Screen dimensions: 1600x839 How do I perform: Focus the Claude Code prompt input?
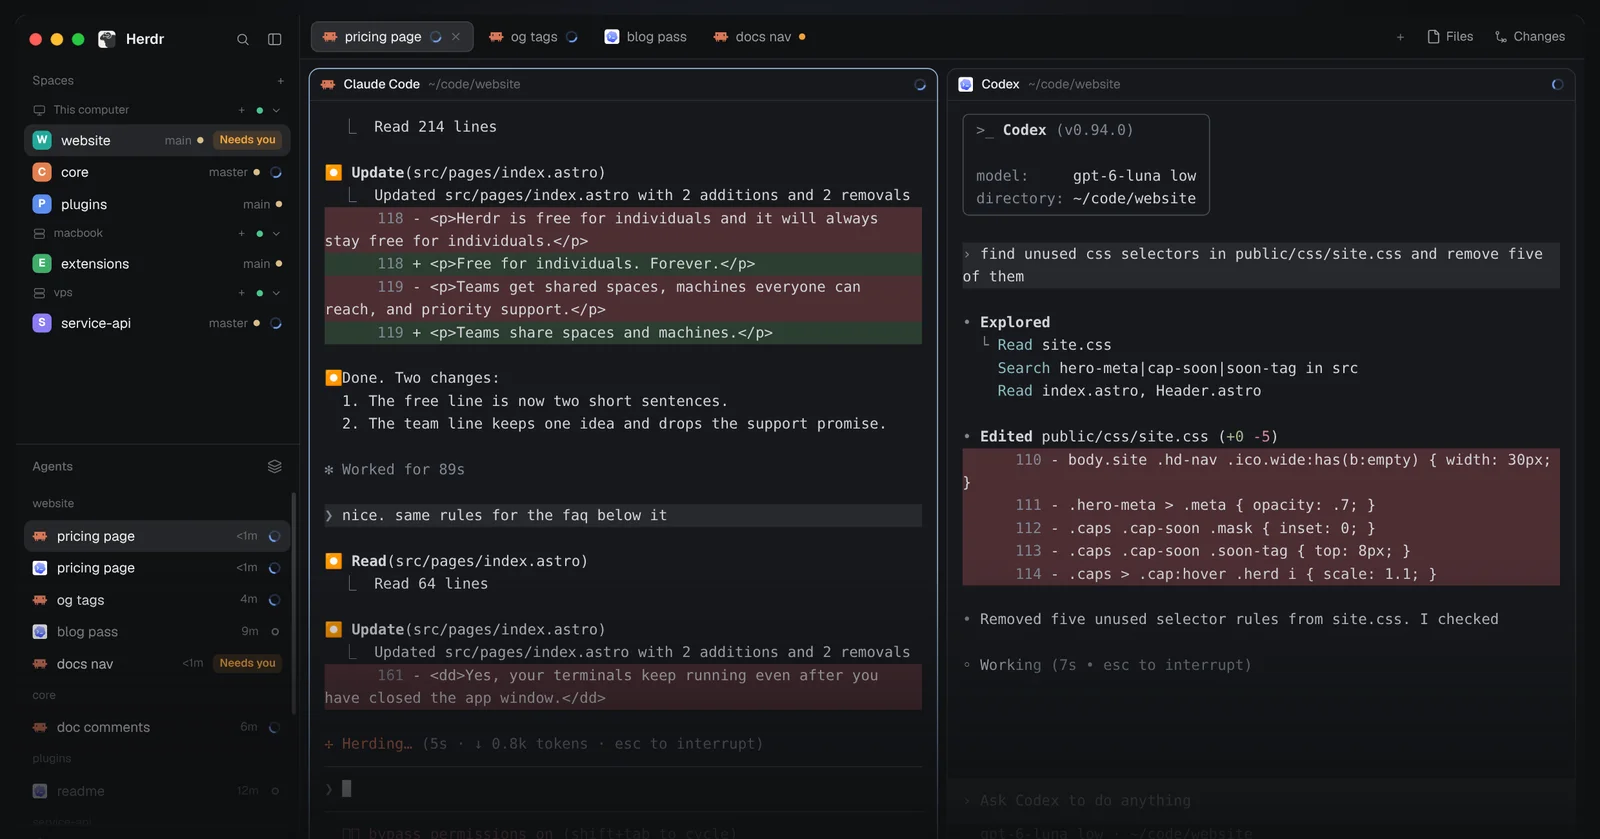(623, 789)
